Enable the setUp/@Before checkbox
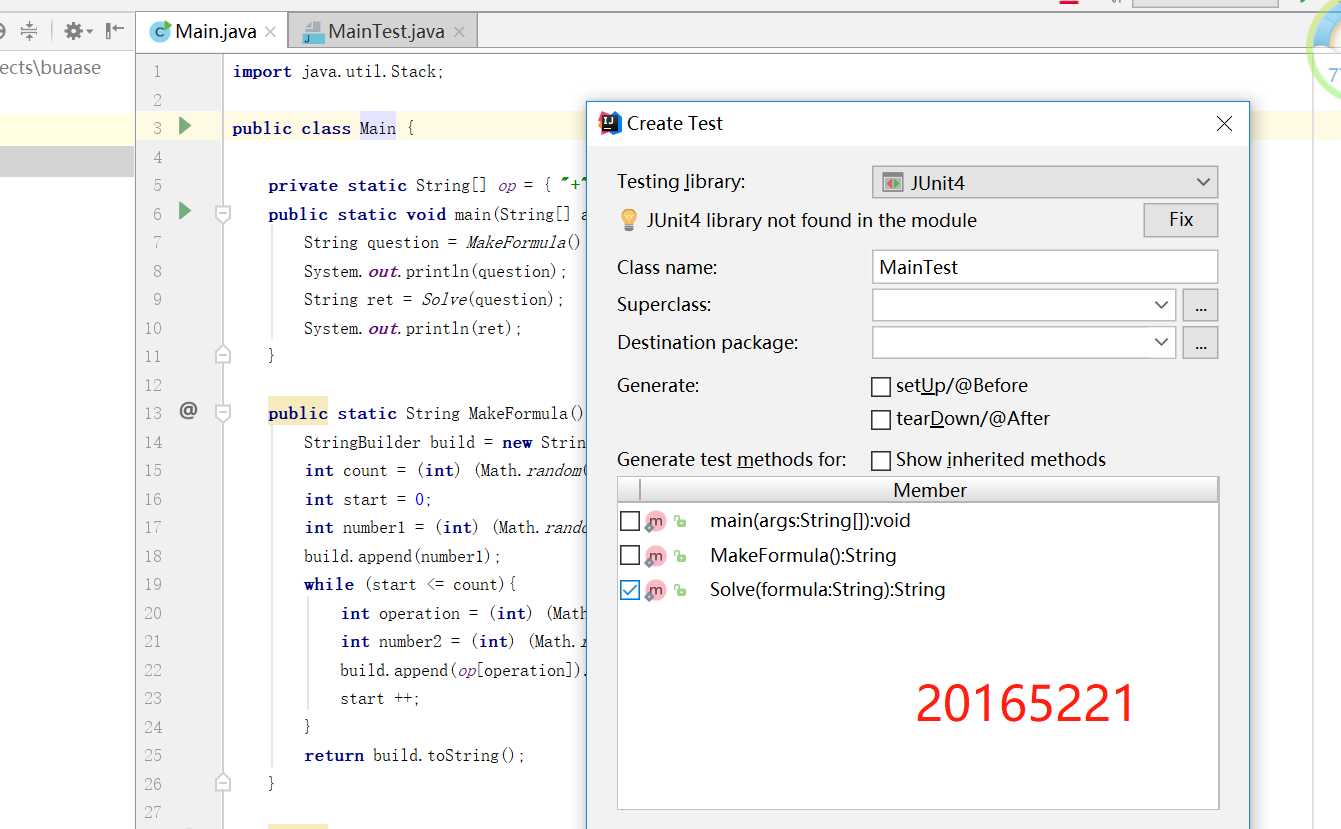 [x=881, y=386]
